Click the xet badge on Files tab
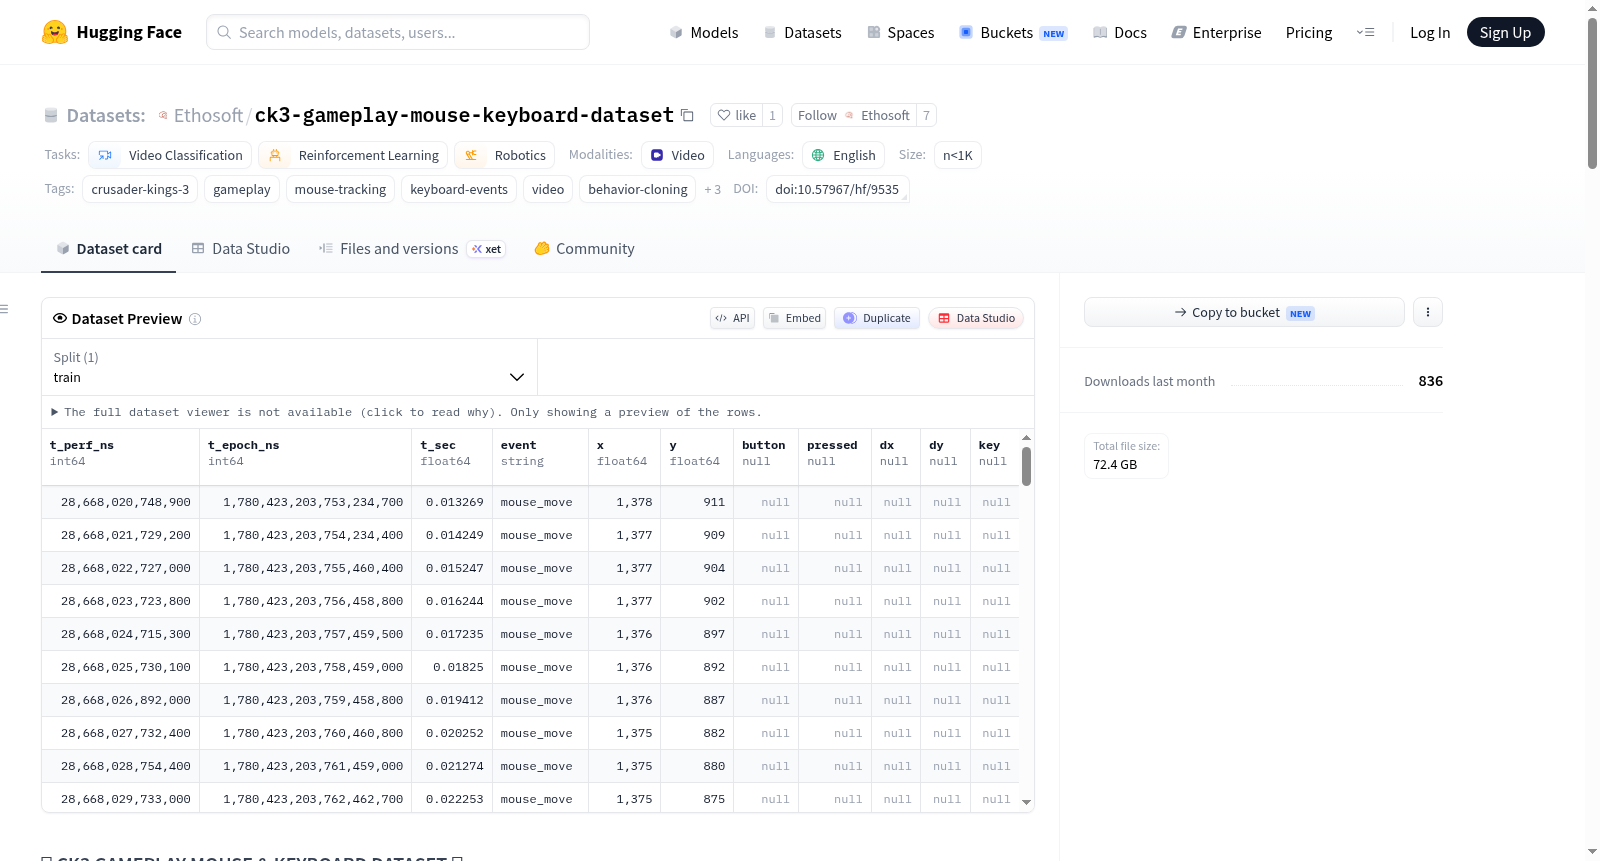Screen dimensions: 1600x861 pos(487,249)
